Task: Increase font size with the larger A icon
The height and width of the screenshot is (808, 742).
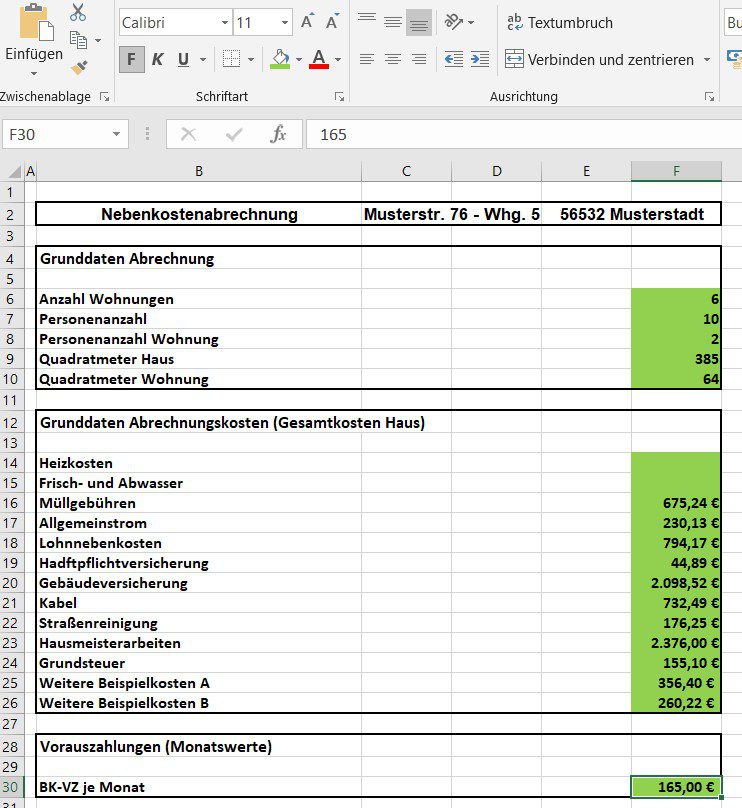Action: [x=308, y=22]
